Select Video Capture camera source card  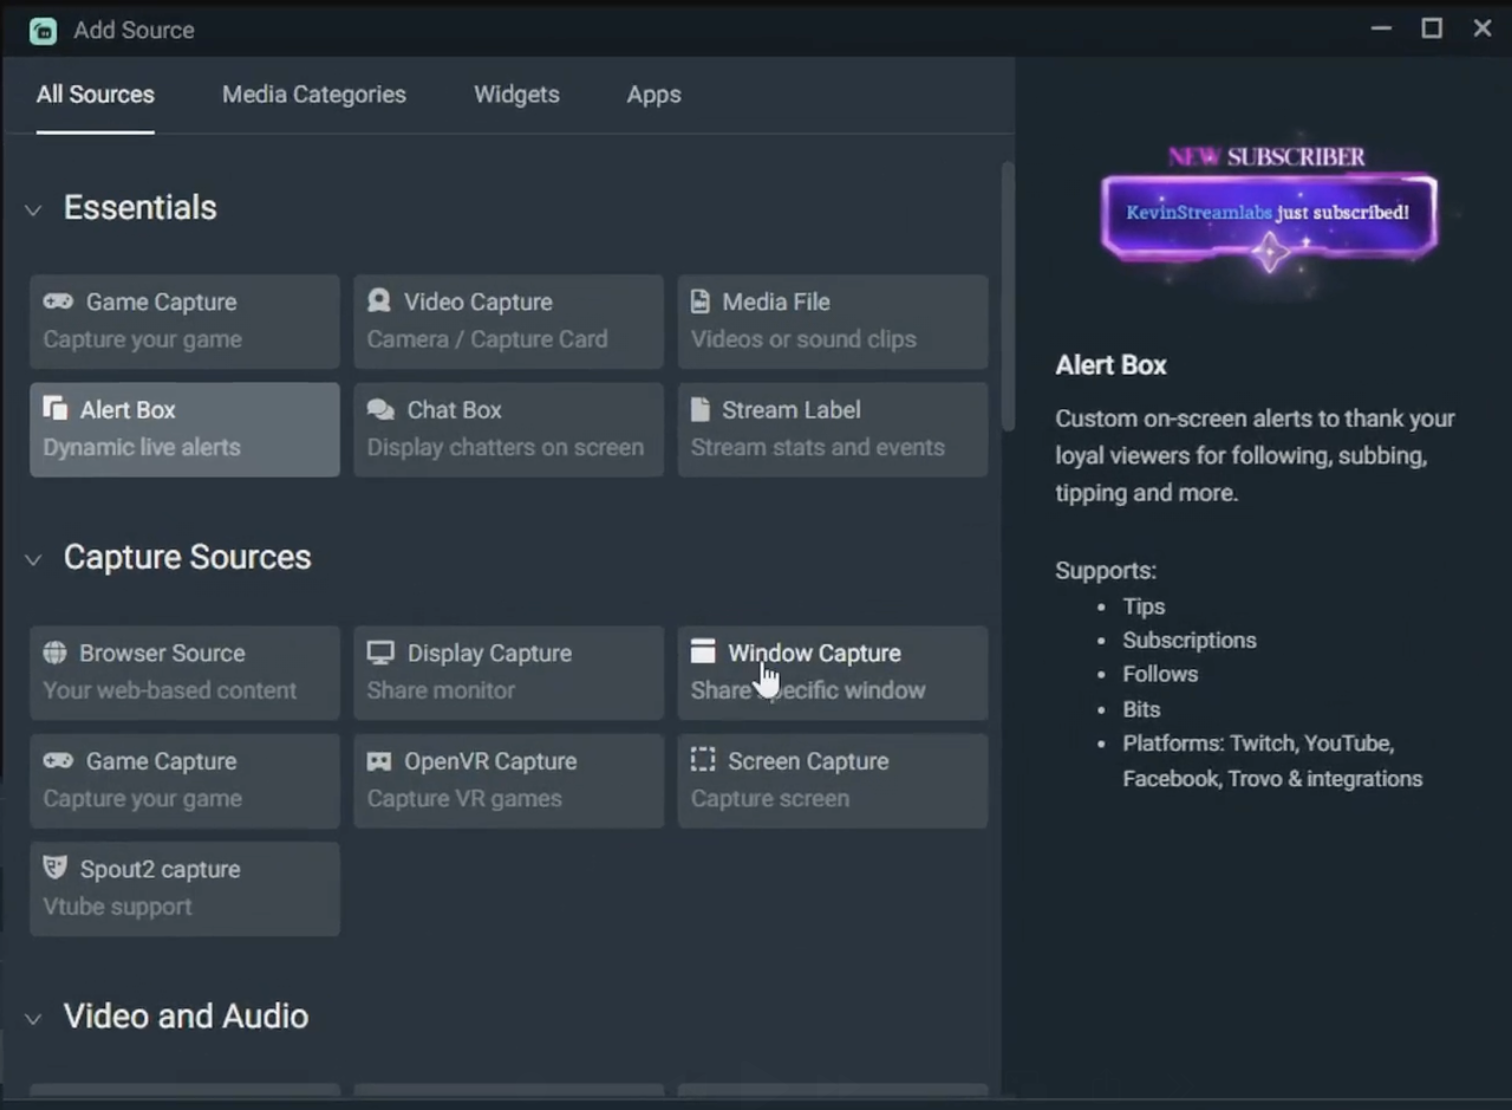coord(508,321)
